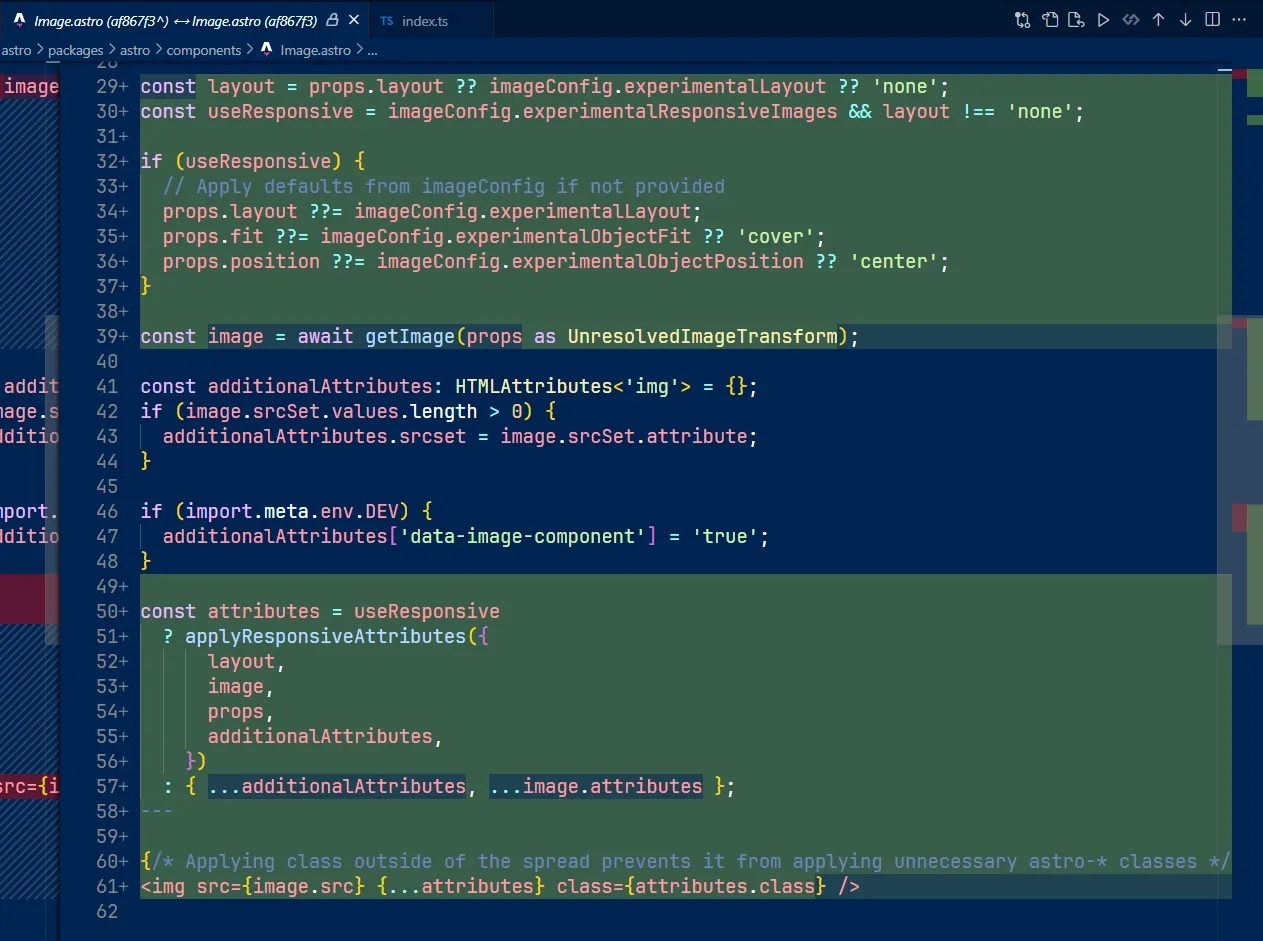Expand the Image.astro breadcrumb item
This screenshot has height=941, width=1263.
point(314,50)
